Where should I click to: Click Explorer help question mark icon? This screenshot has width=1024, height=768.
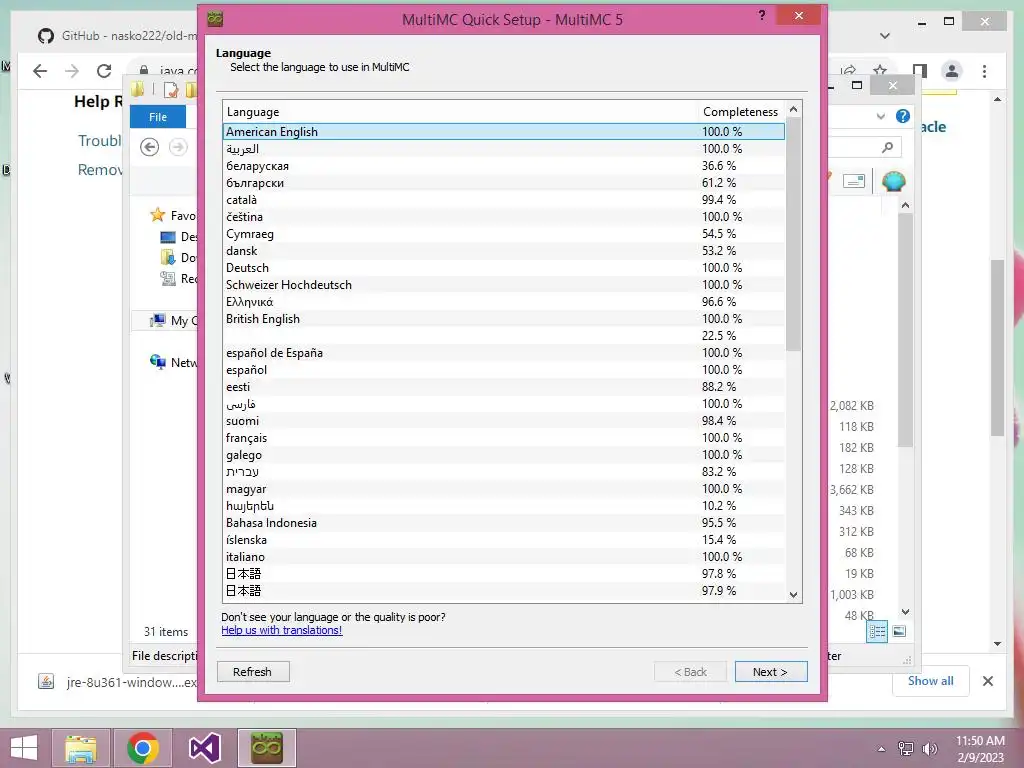coord(903,116)
